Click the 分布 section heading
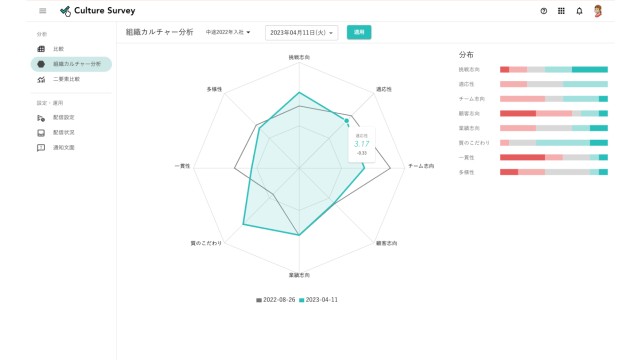The height and width of the screenshot is (360, 640). 466,55
